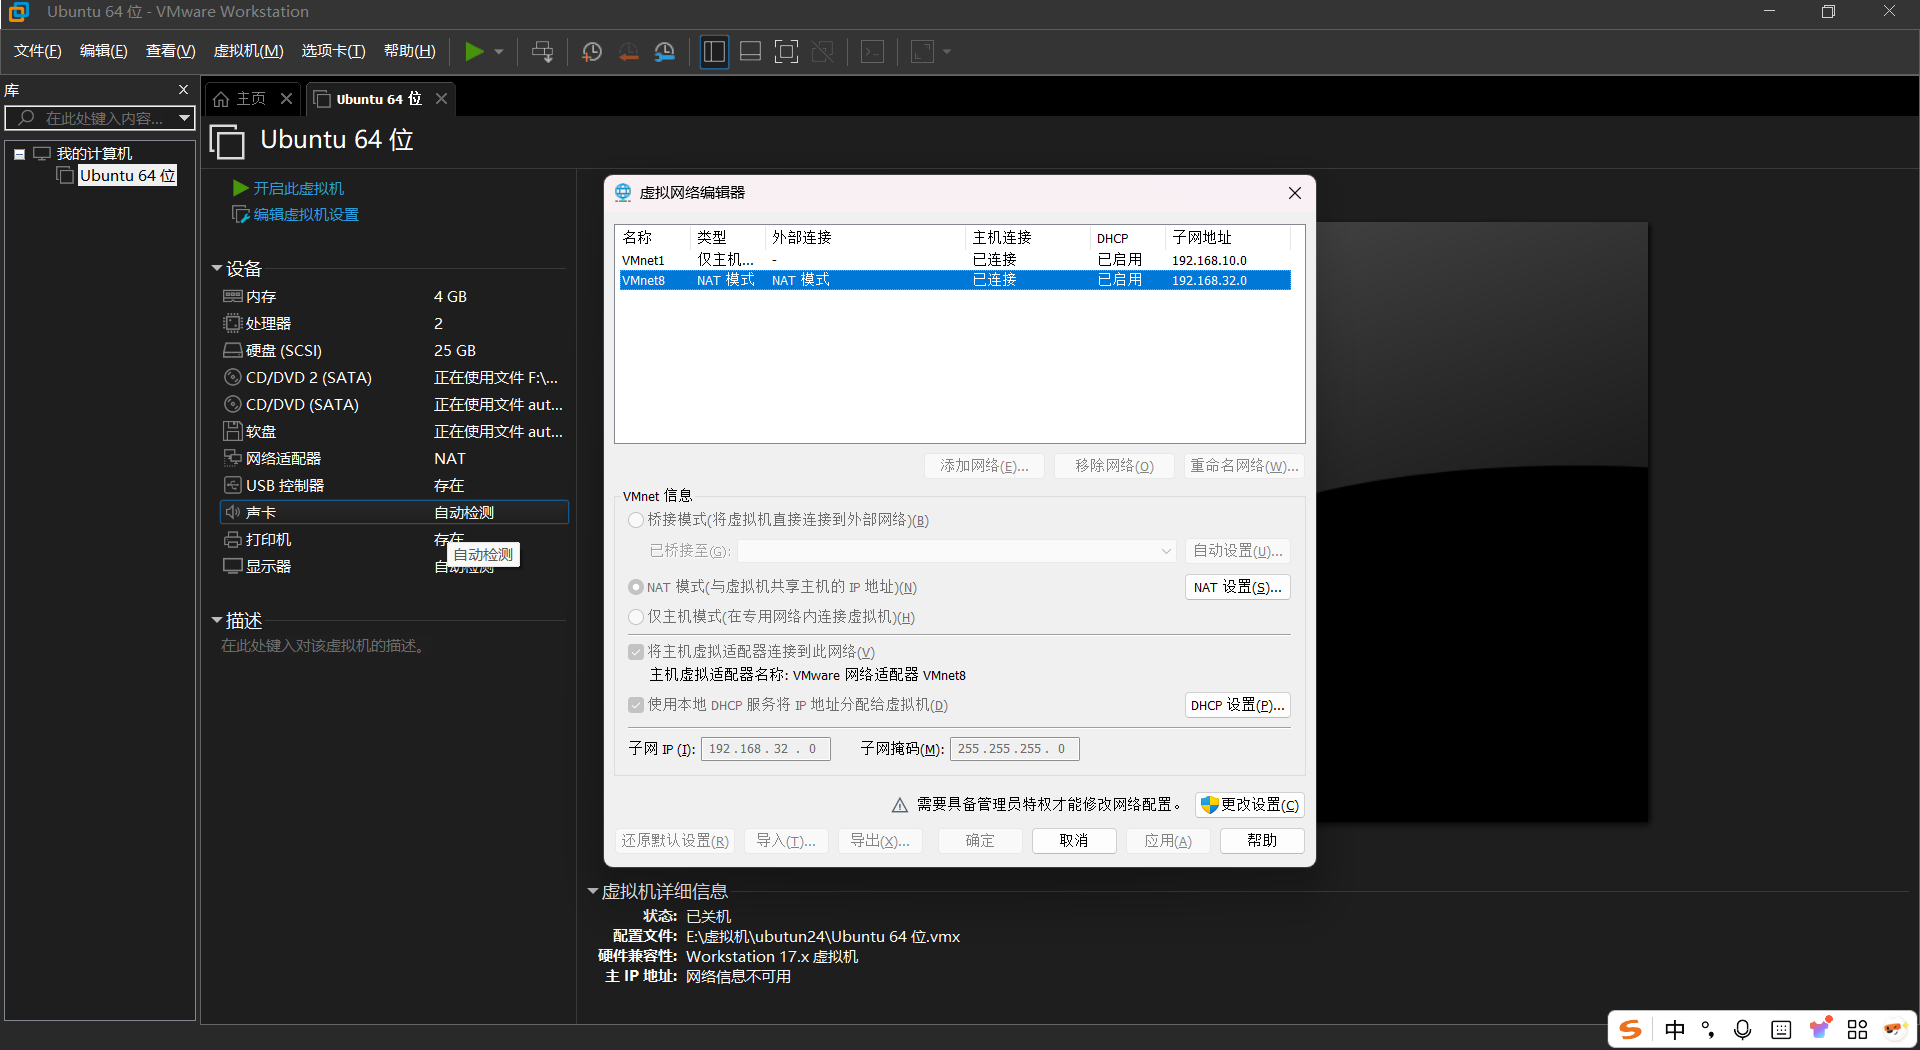The width and height of the screenshot is (1920, 1050).
Task: Select the USB 控制器 device icon
Action: (x=232, y=485)
